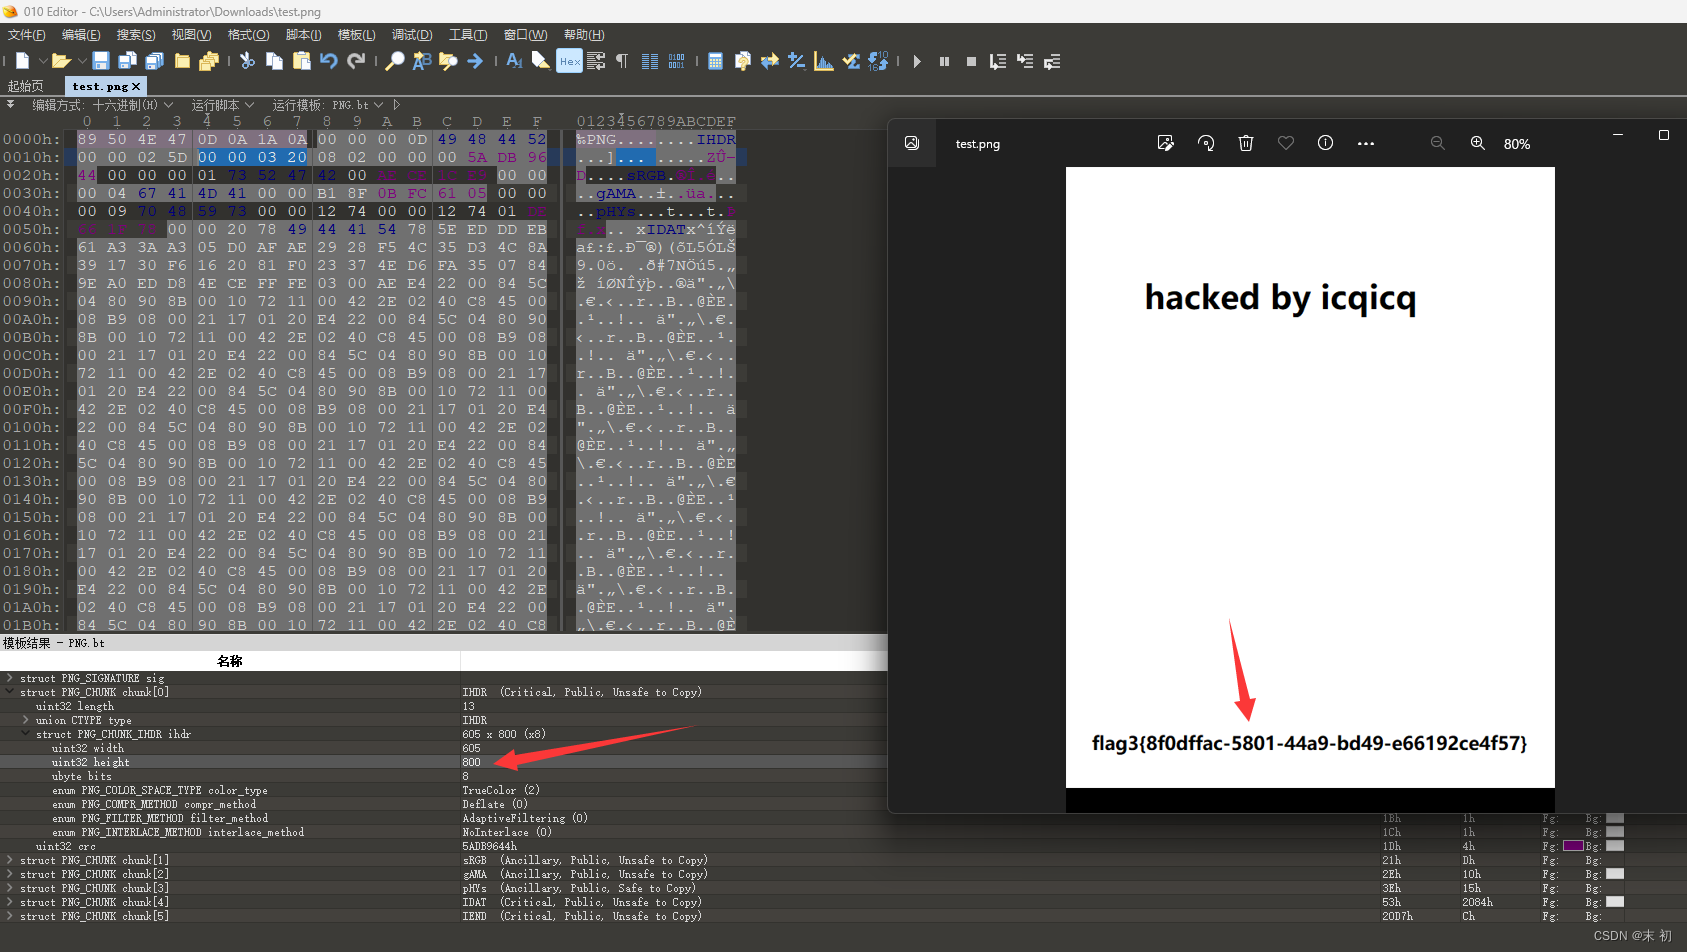Select the uint32 crc row
1687x952 pixels.
click(x=443, y=846)
